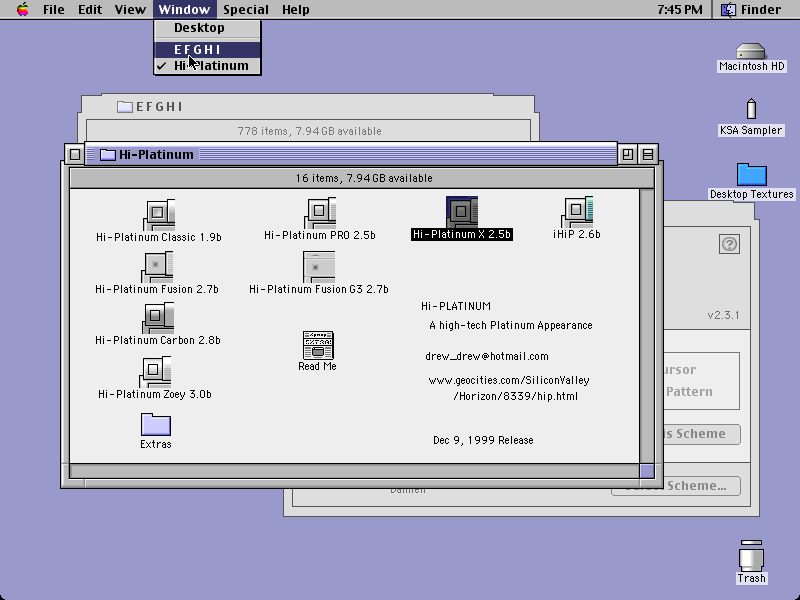Click the Hi-Platinum window resize corner

click(647, 470)
